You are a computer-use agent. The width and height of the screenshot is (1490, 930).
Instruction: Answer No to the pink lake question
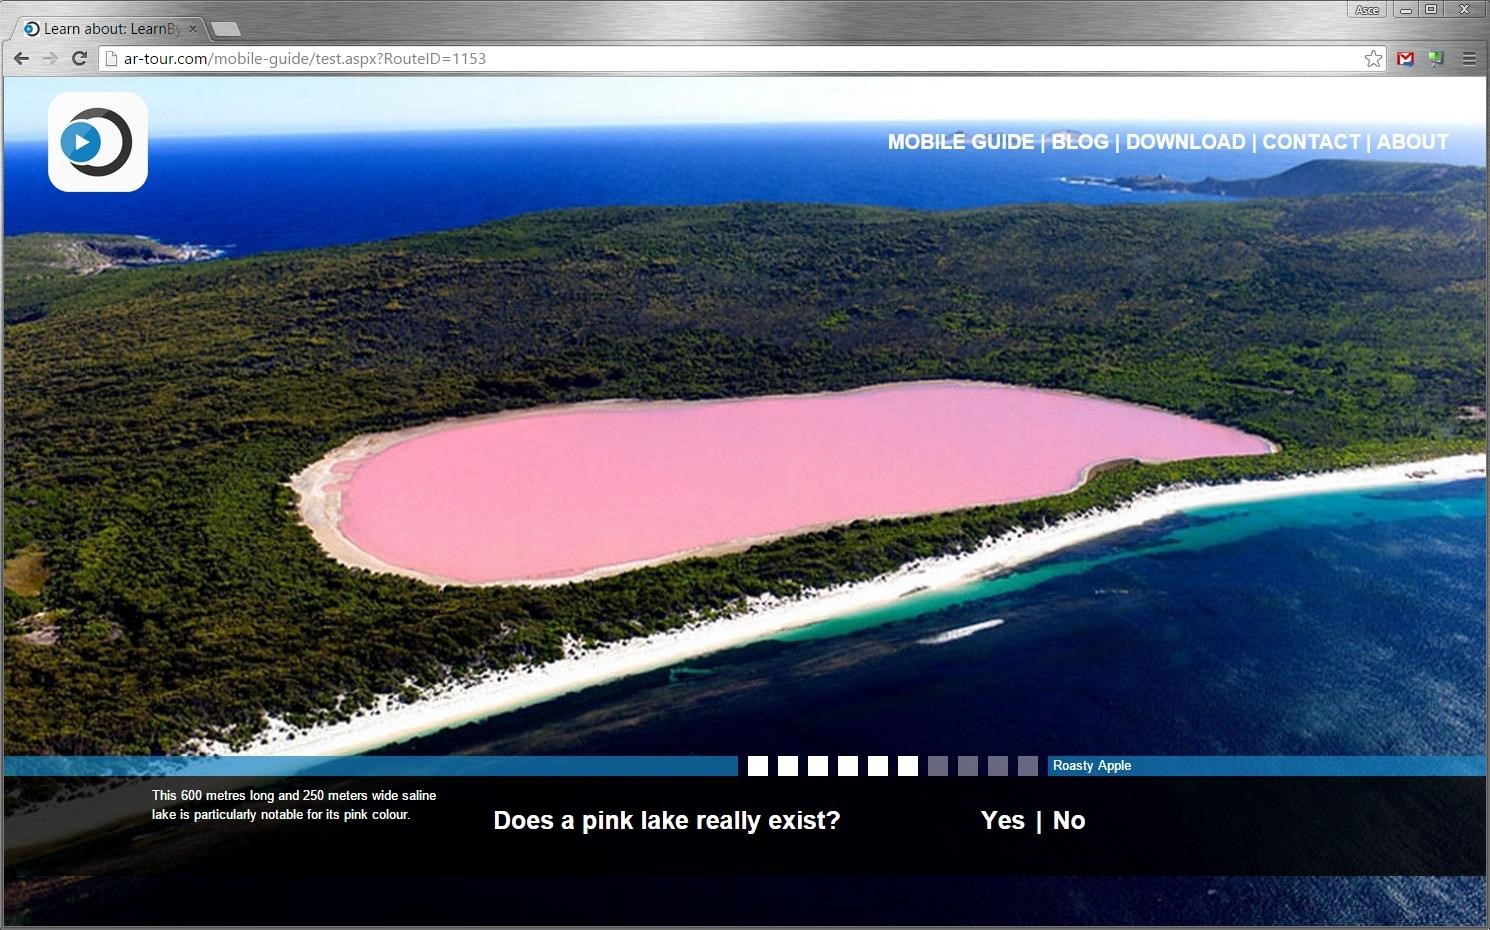click(x=1068, y=820)
